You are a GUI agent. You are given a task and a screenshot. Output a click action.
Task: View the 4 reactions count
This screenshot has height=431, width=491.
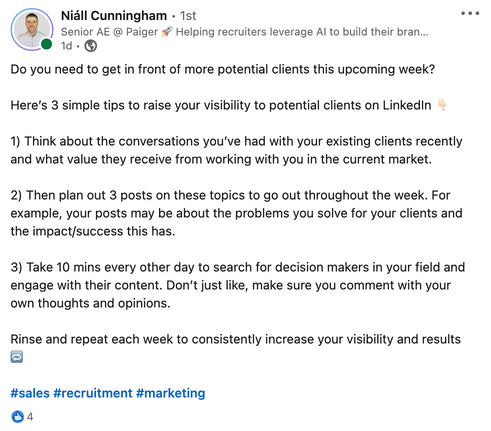pyautogui.click(x=30, y=417)
